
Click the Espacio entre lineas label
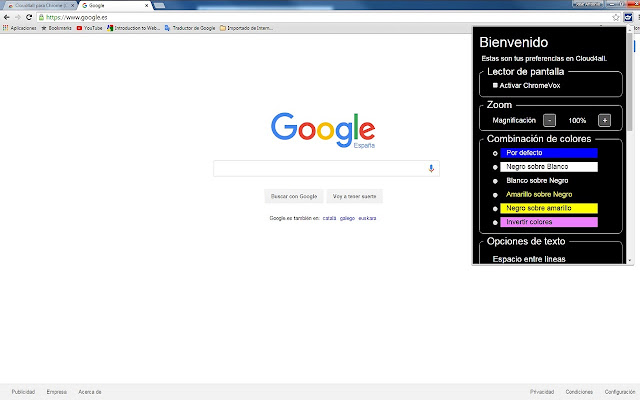coord(529,259)
